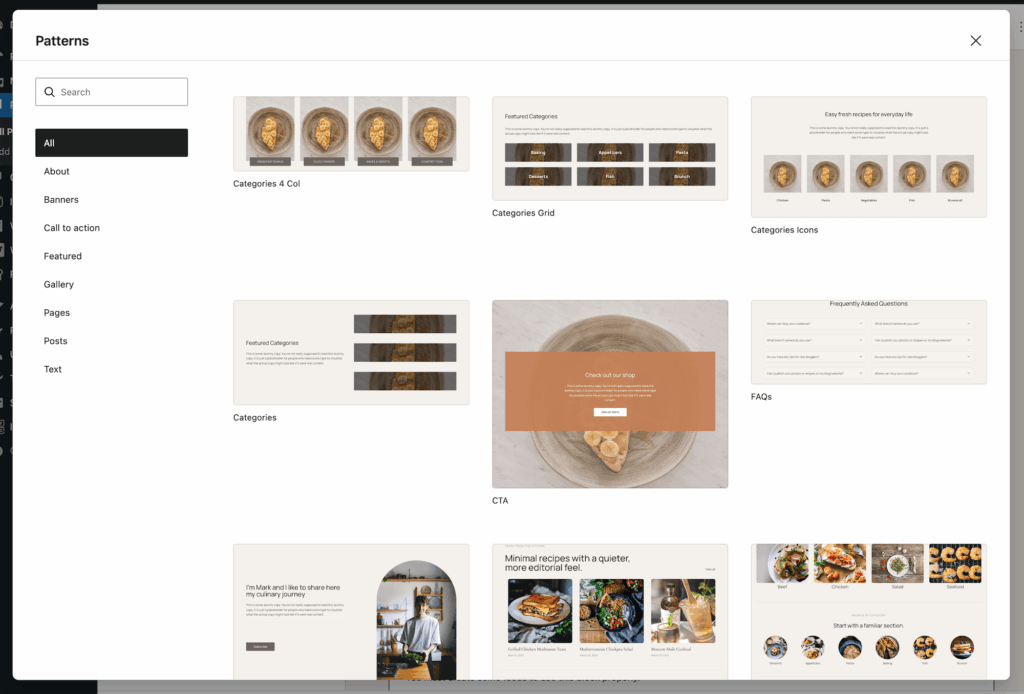Switch to Banners patterns

(x=61, y=200)
